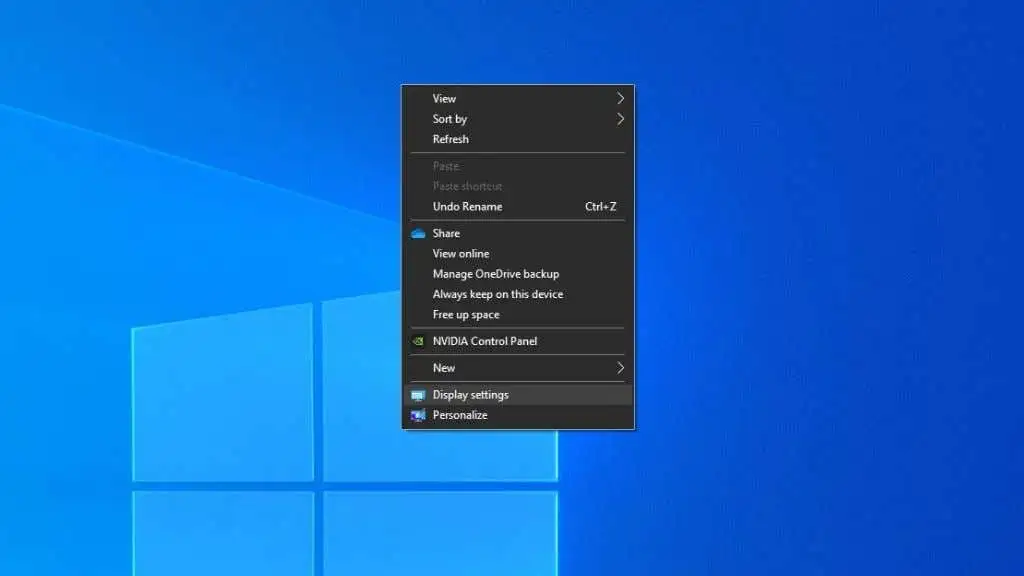Choose Share in the context menu
Viewport: 1024px width, 576px height.
click(518, 233)
